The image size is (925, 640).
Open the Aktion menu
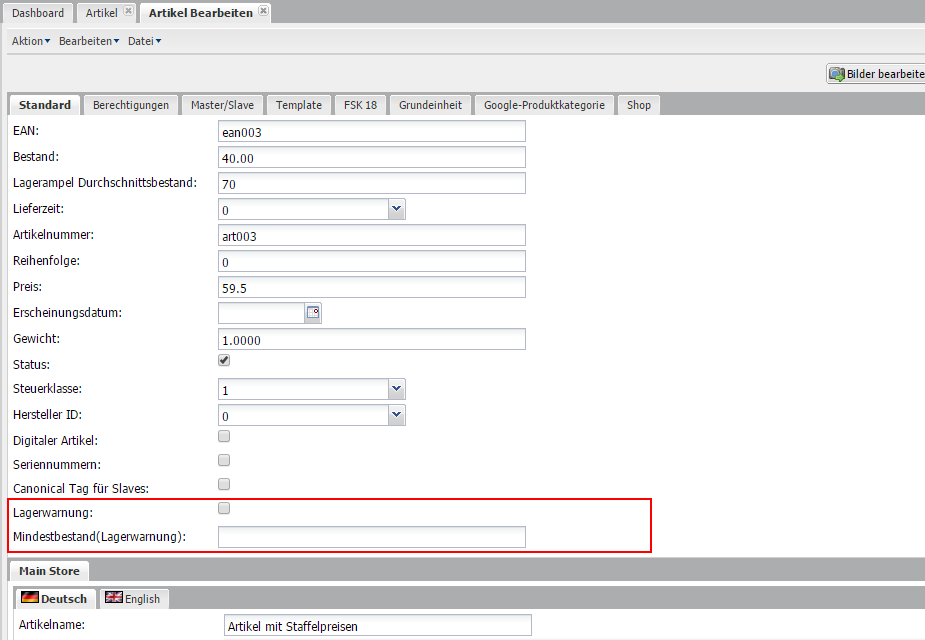tap(30, 41)
